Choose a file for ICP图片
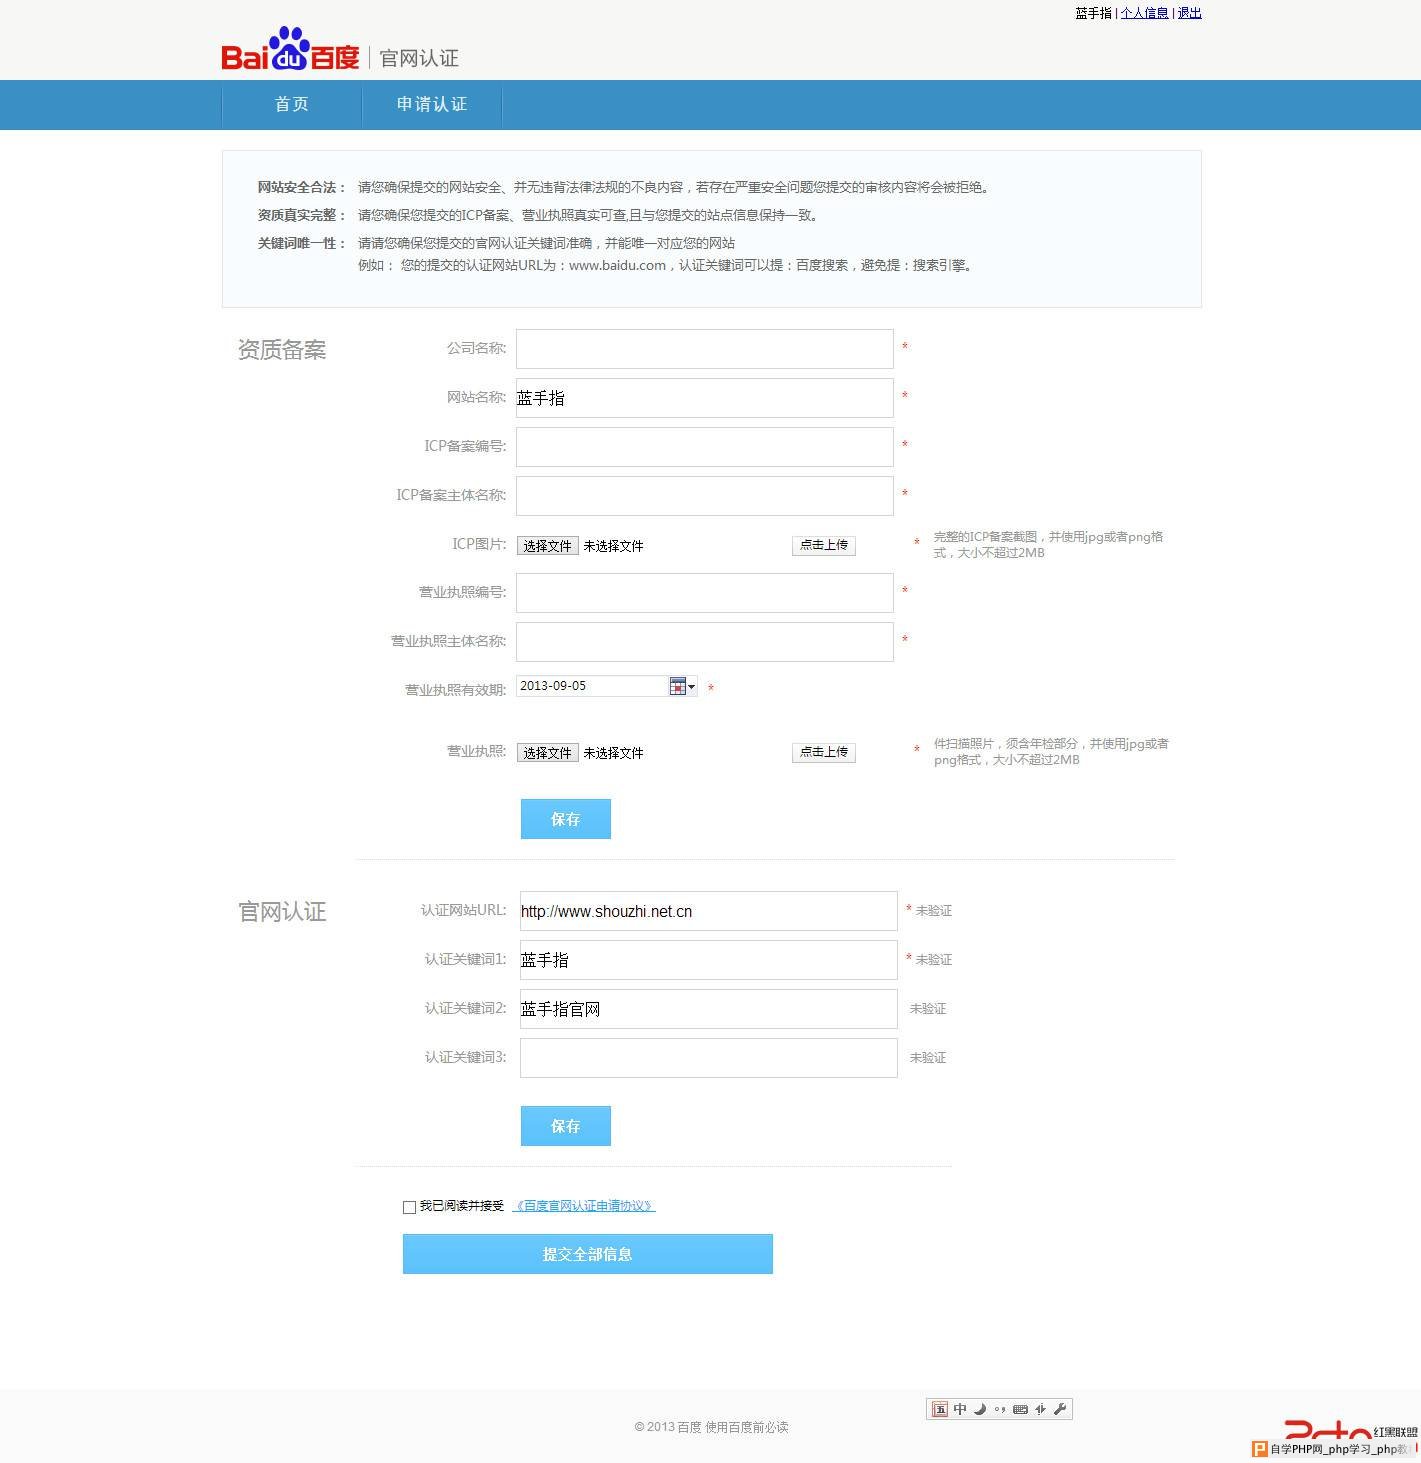The width and height of the screenshot is (1421, 1463). [547, 546]
